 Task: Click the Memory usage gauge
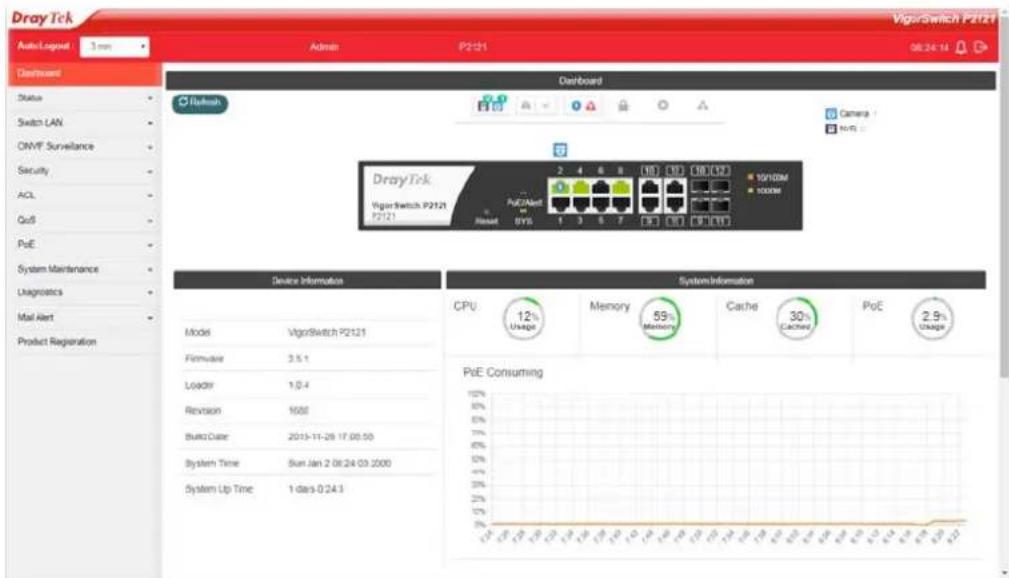660,318
